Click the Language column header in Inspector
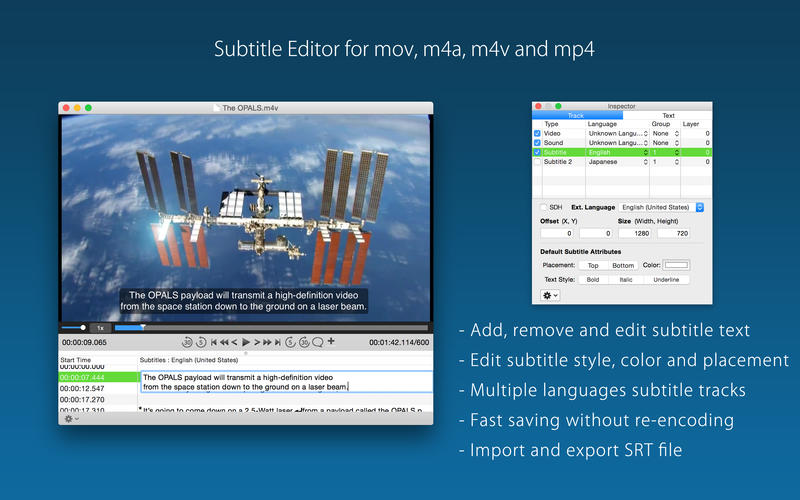 pos(602,124)
